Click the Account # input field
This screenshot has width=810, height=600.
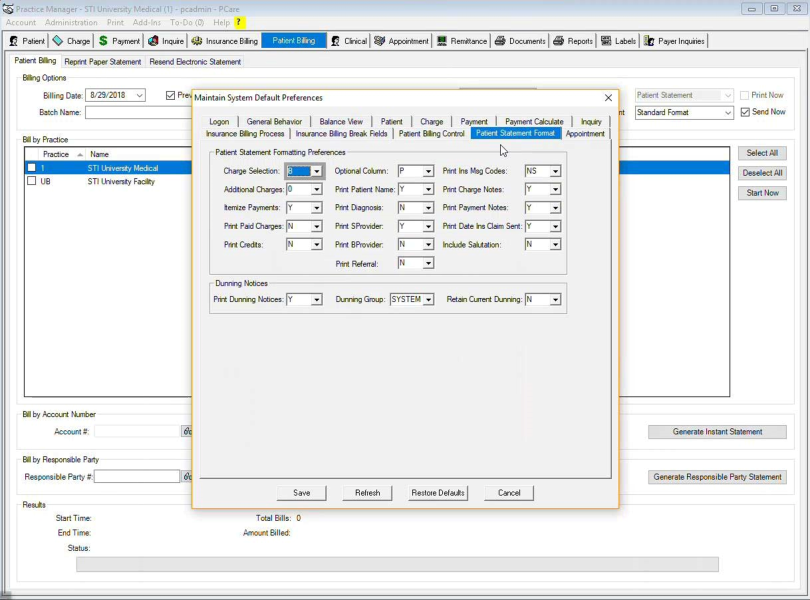pos(136,432)
